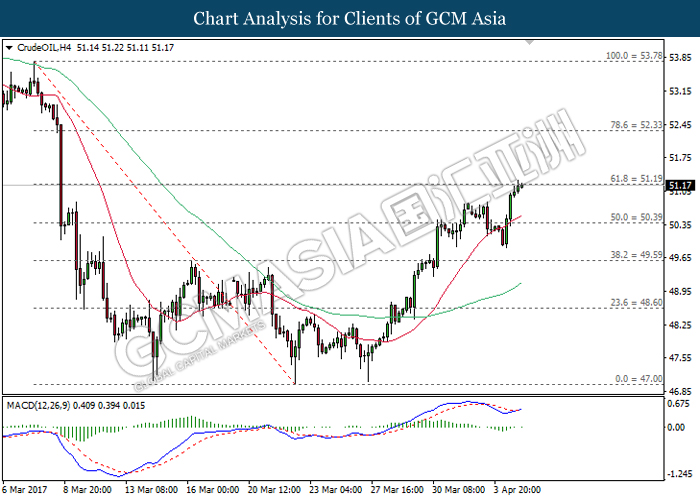Click the 46.85 price axis value
Viewport: 700px width, 500px height.
680,391
